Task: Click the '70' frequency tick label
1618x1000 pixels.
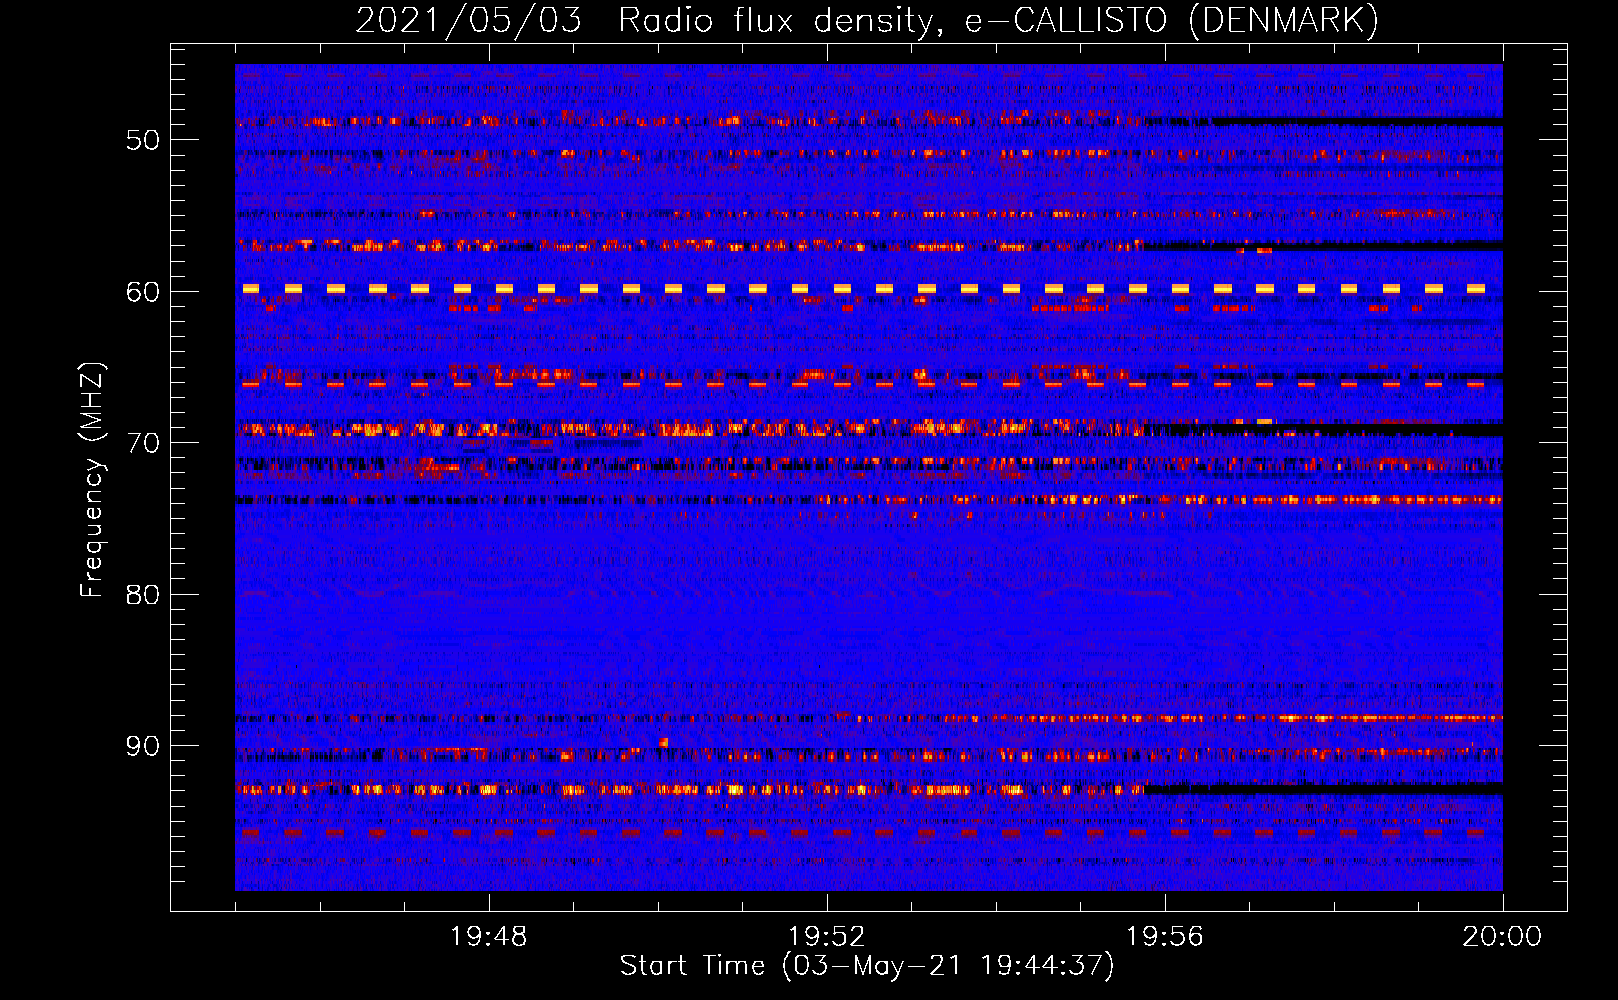Action: click(x=143, y=443)
